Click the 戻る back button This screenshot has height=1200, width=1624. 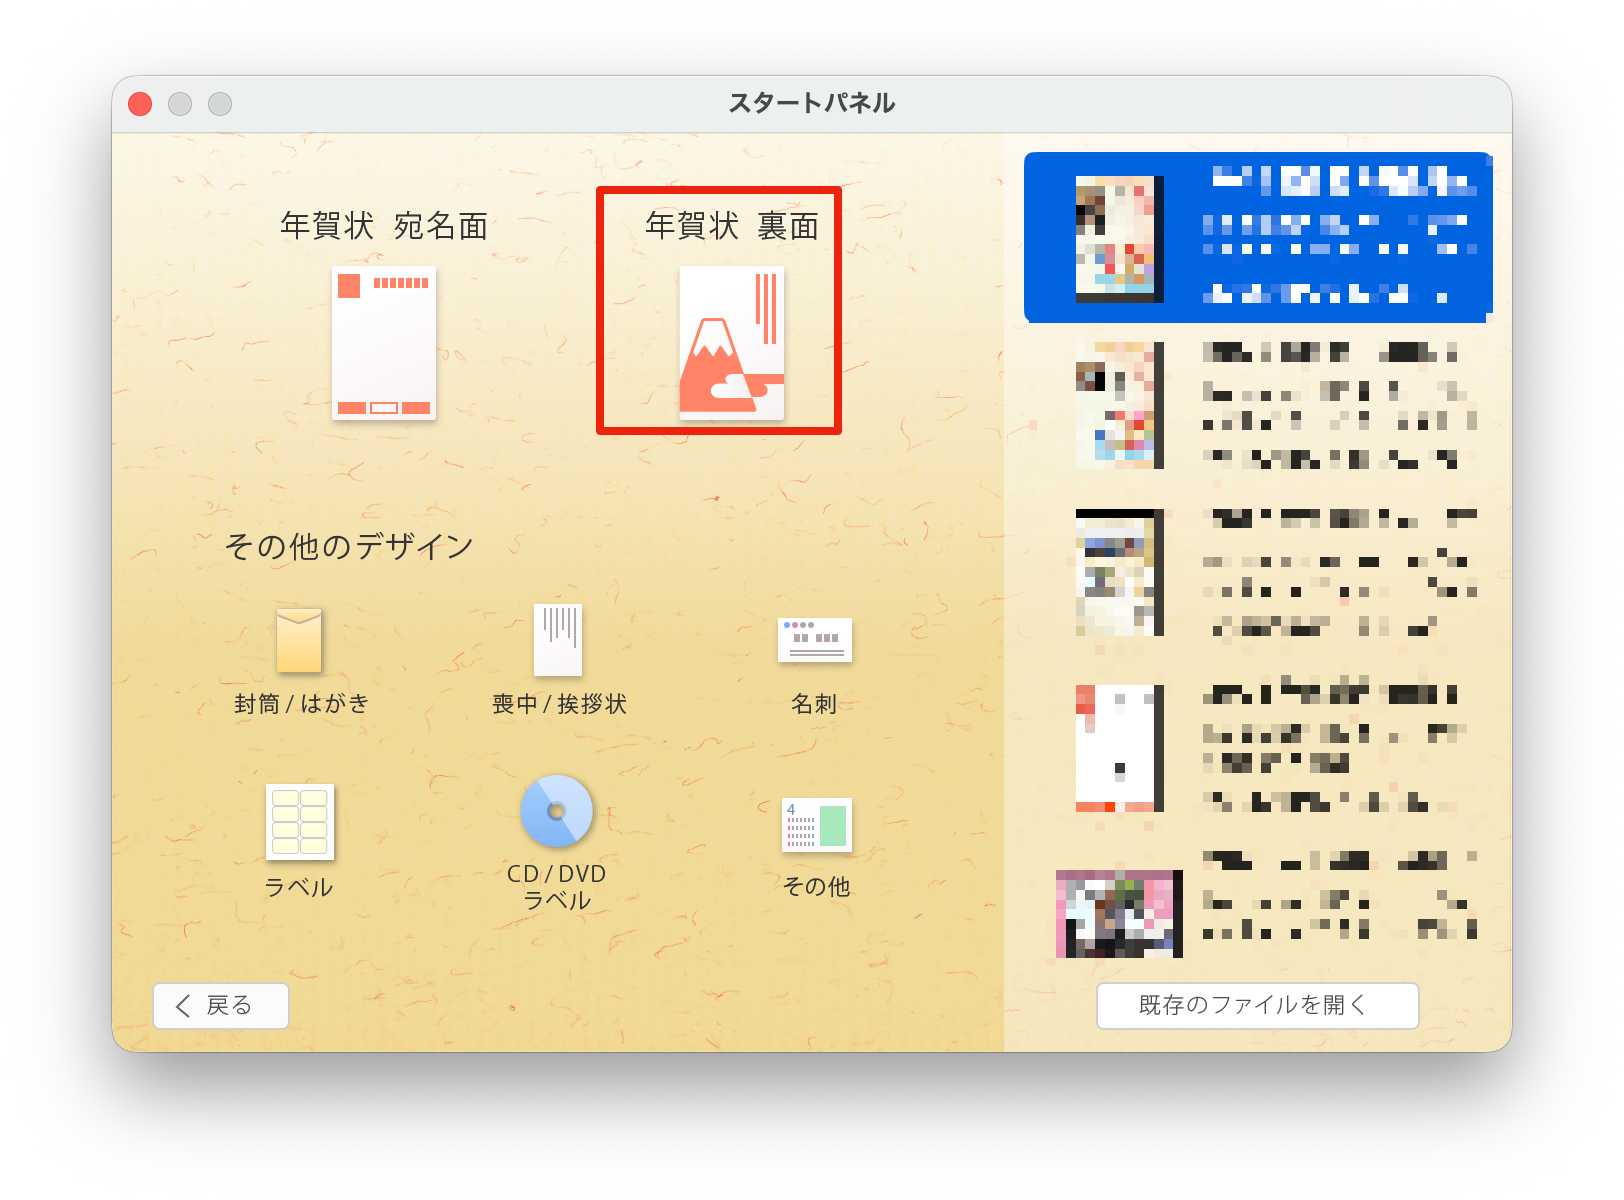click(221, 1005)
